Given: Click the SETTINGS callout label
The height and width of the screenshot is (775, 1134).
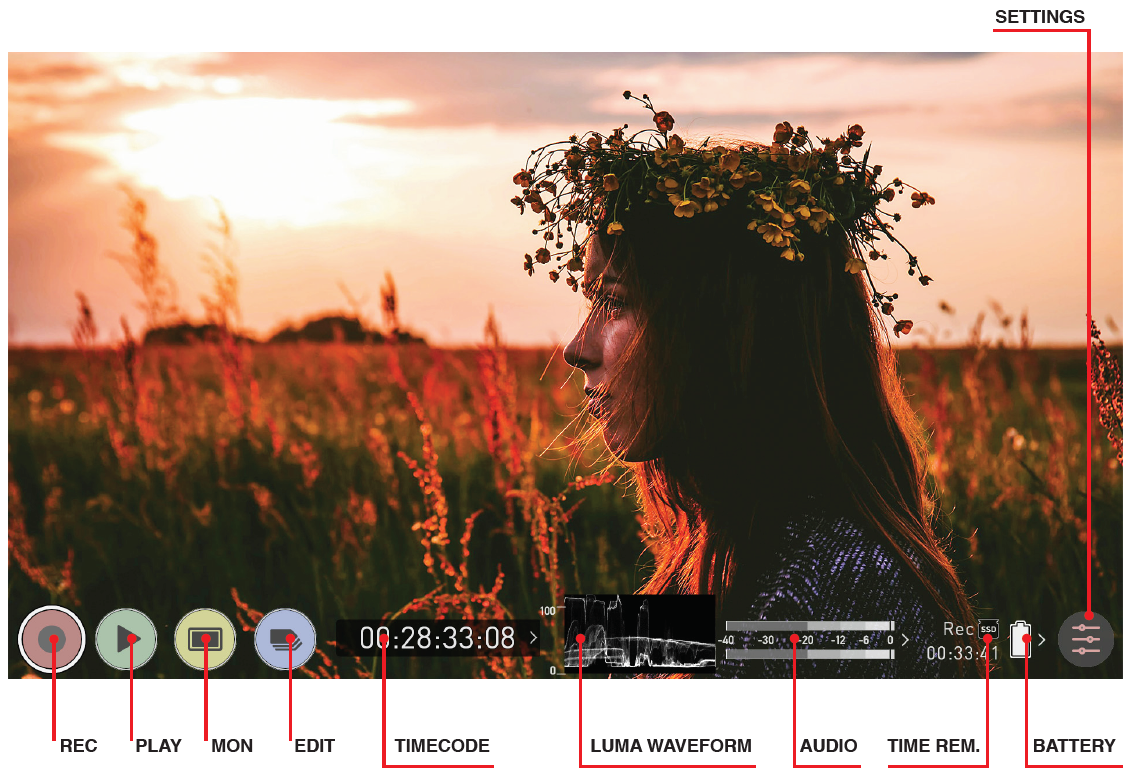Looking at the screenshot, I should pos(1039,17).
